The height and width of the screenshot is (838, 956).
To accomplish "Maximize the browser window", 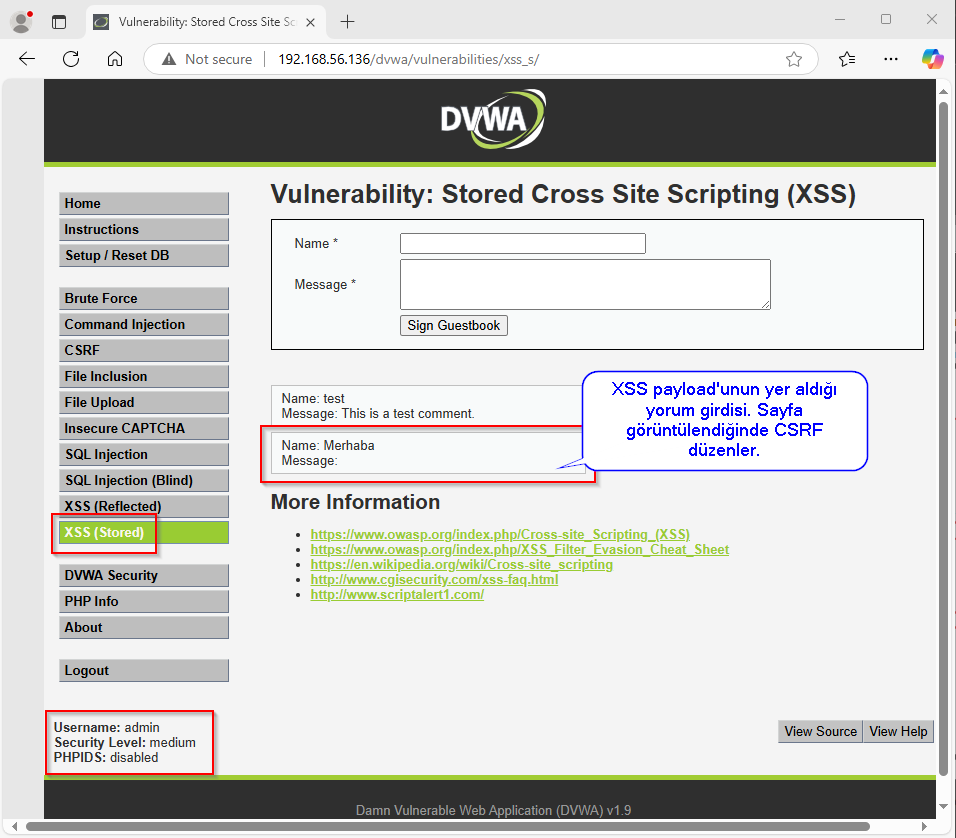I will coord(886,20).
